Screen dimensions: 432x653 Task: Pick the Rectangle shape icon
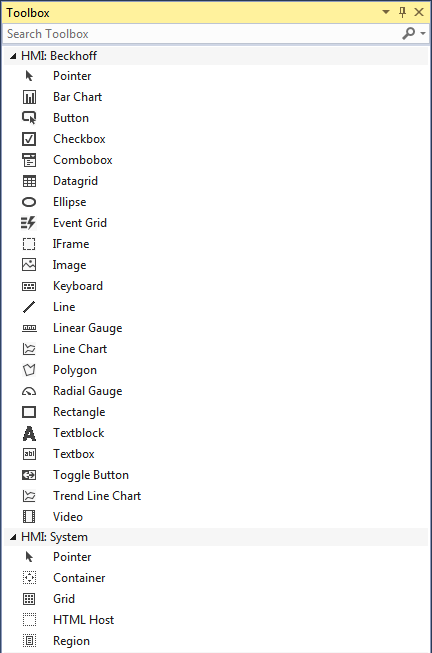[29, 412]
